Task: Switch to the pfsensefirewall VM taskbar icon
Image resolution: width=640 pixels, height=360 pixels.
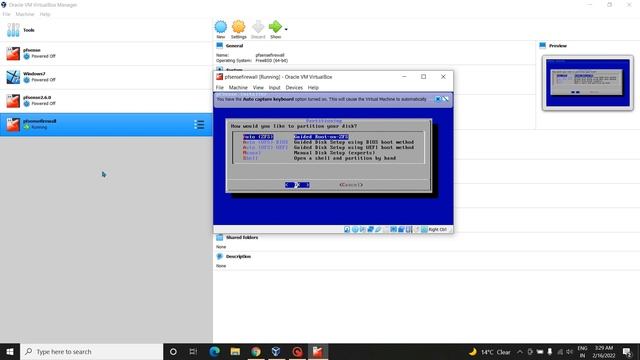Action: click(x=318, y=351)
